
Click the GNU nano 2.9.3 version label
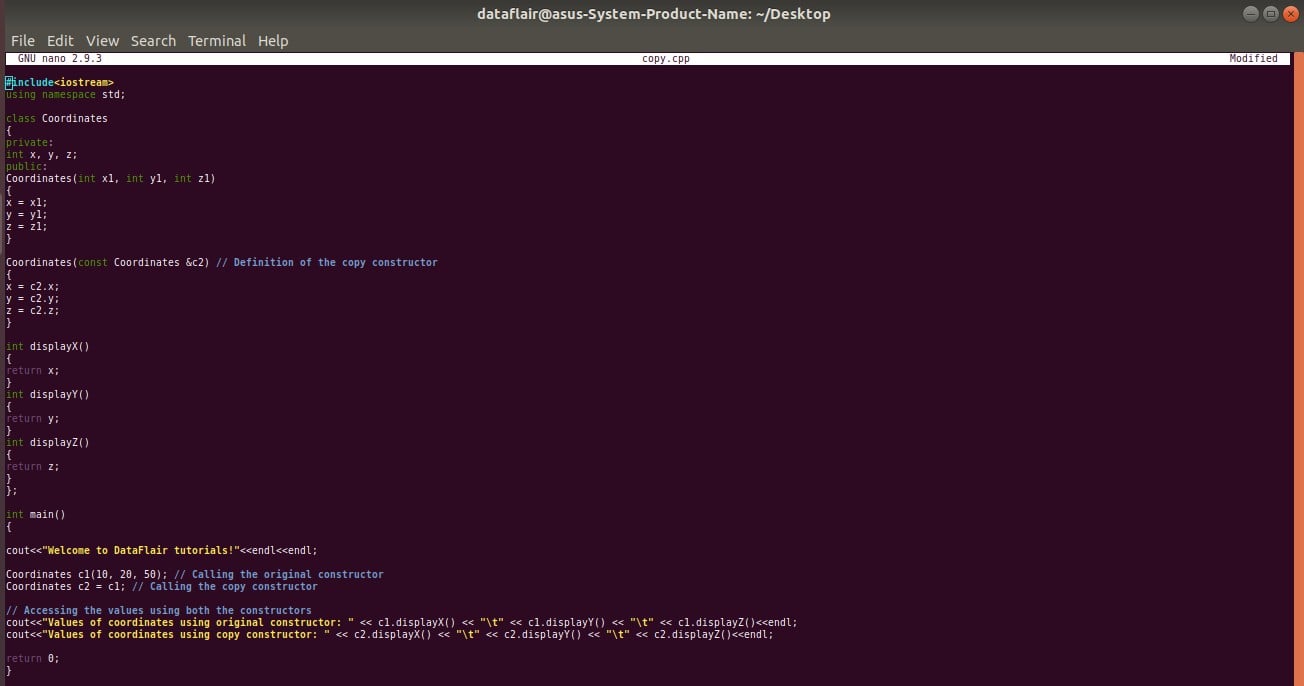[x=60, y=58]
